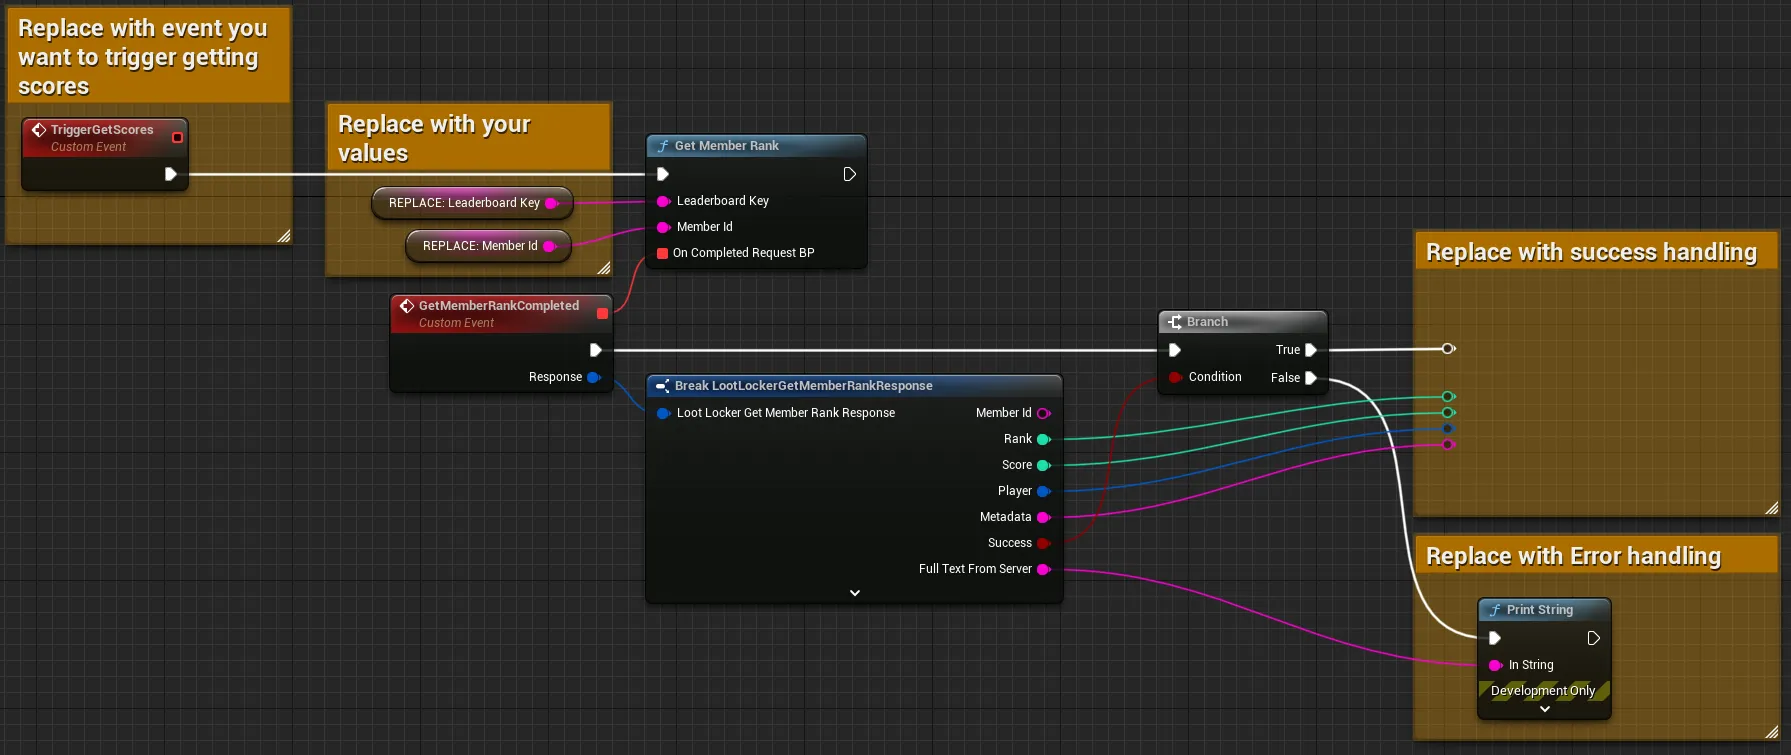Click the exec input pin of Print String
Image resolution: width=1791 pixels, height=755 pixels.
(x=1495, y=638)
